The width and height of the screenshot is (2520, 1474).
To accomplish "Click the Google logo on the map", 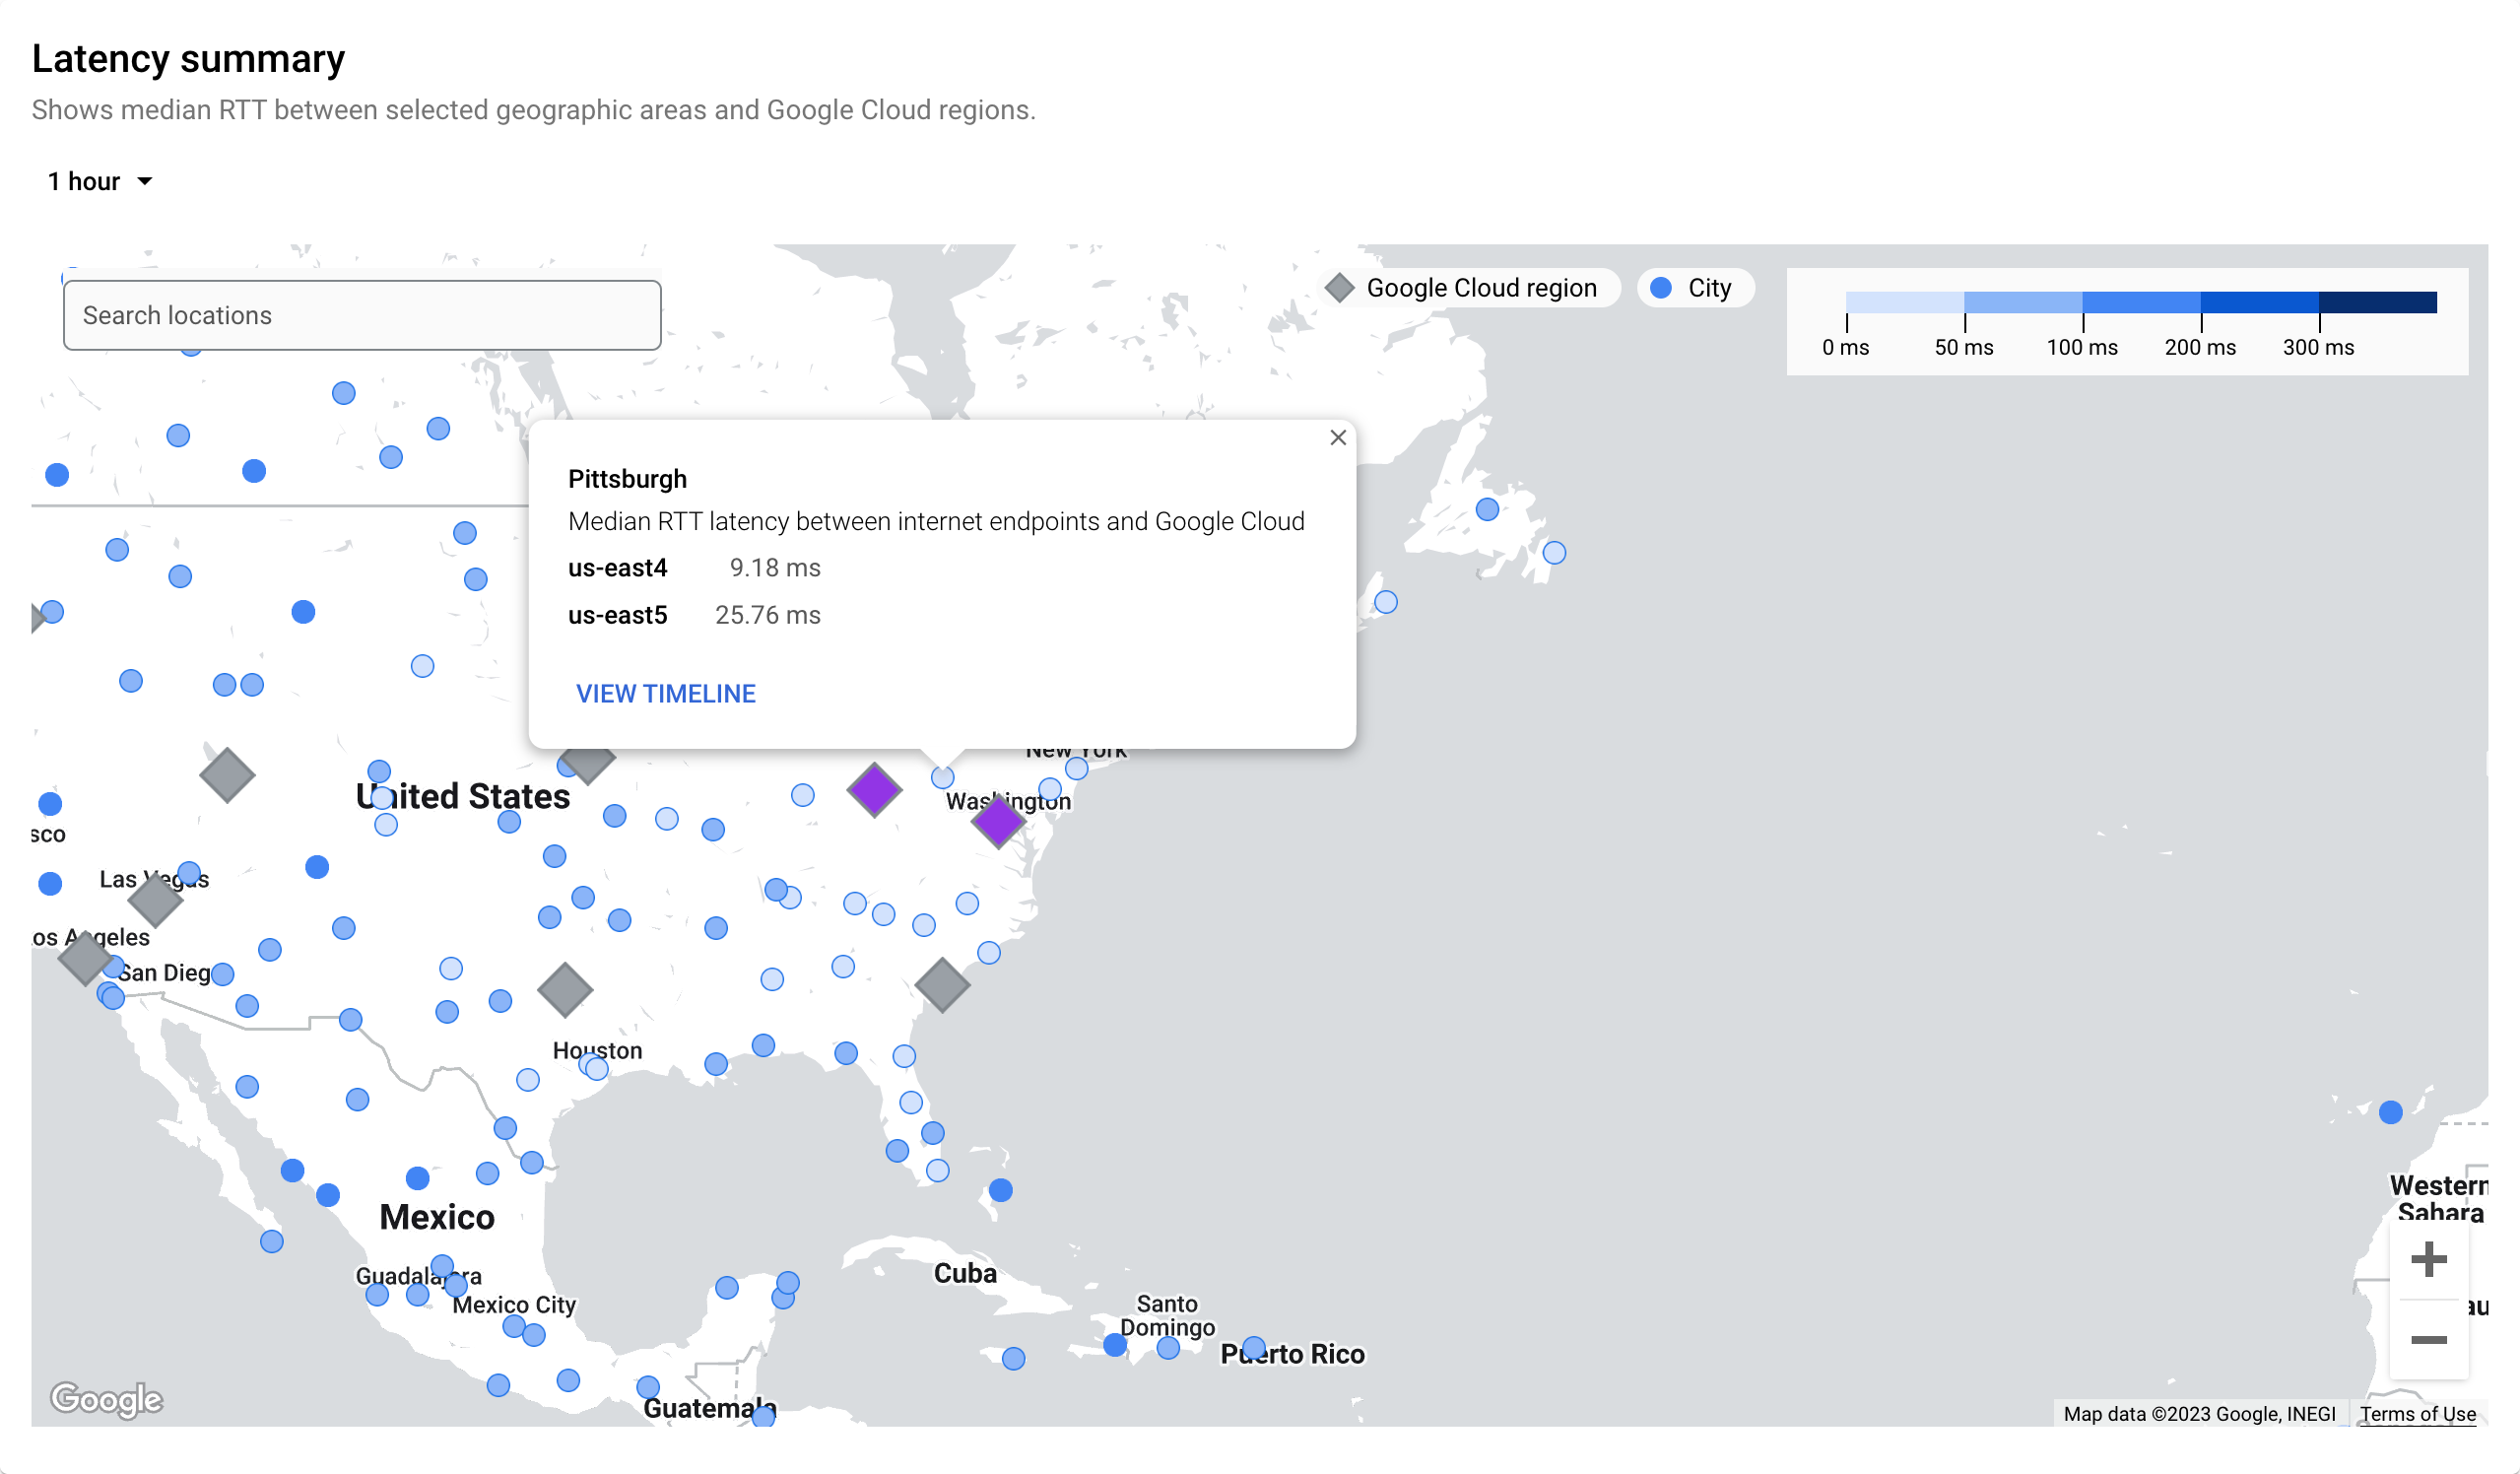I will pyautogui.click(x=106, y=1399).
